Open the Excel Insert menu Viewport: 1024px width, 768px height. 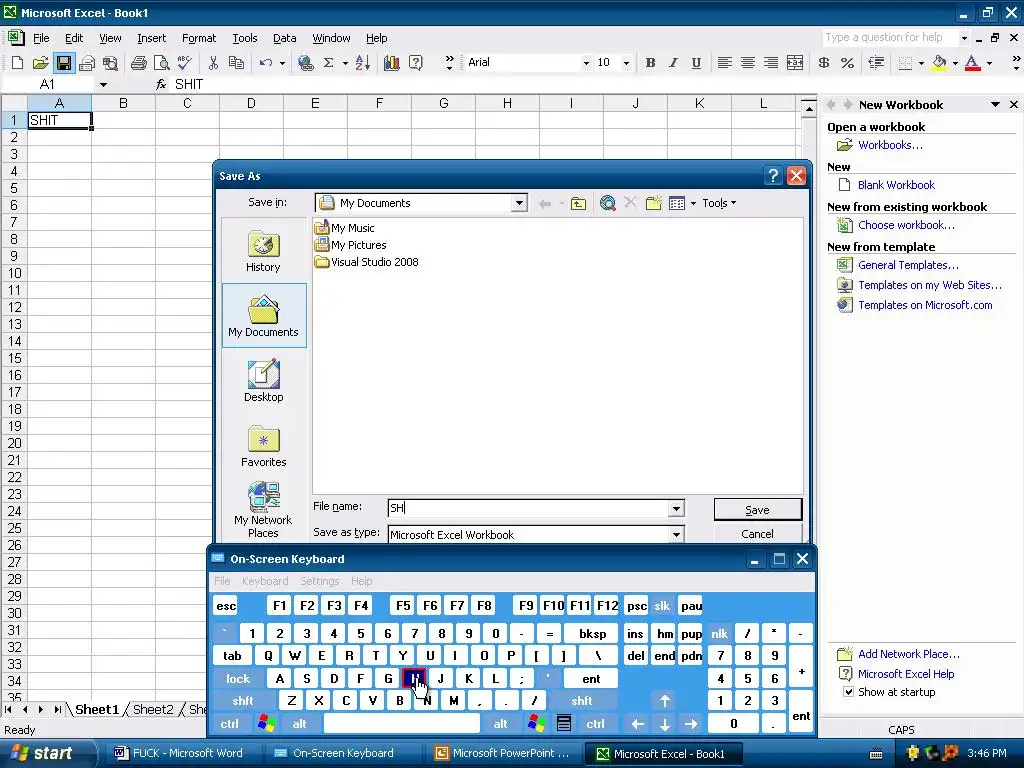click(152, 38)
